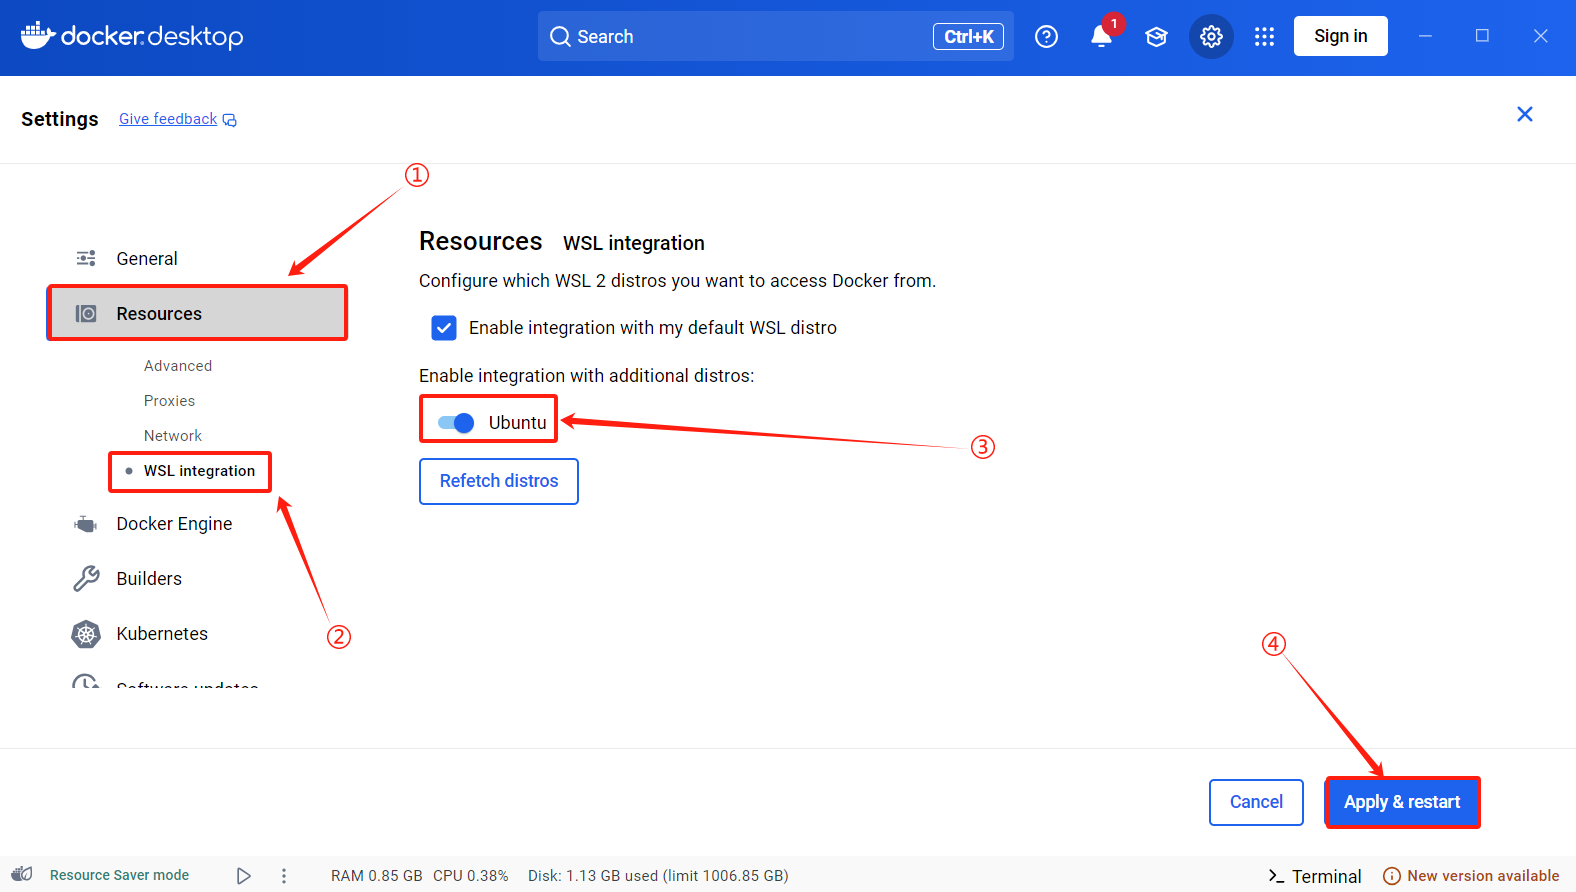Click New version available link

[x=1483, y=876]
